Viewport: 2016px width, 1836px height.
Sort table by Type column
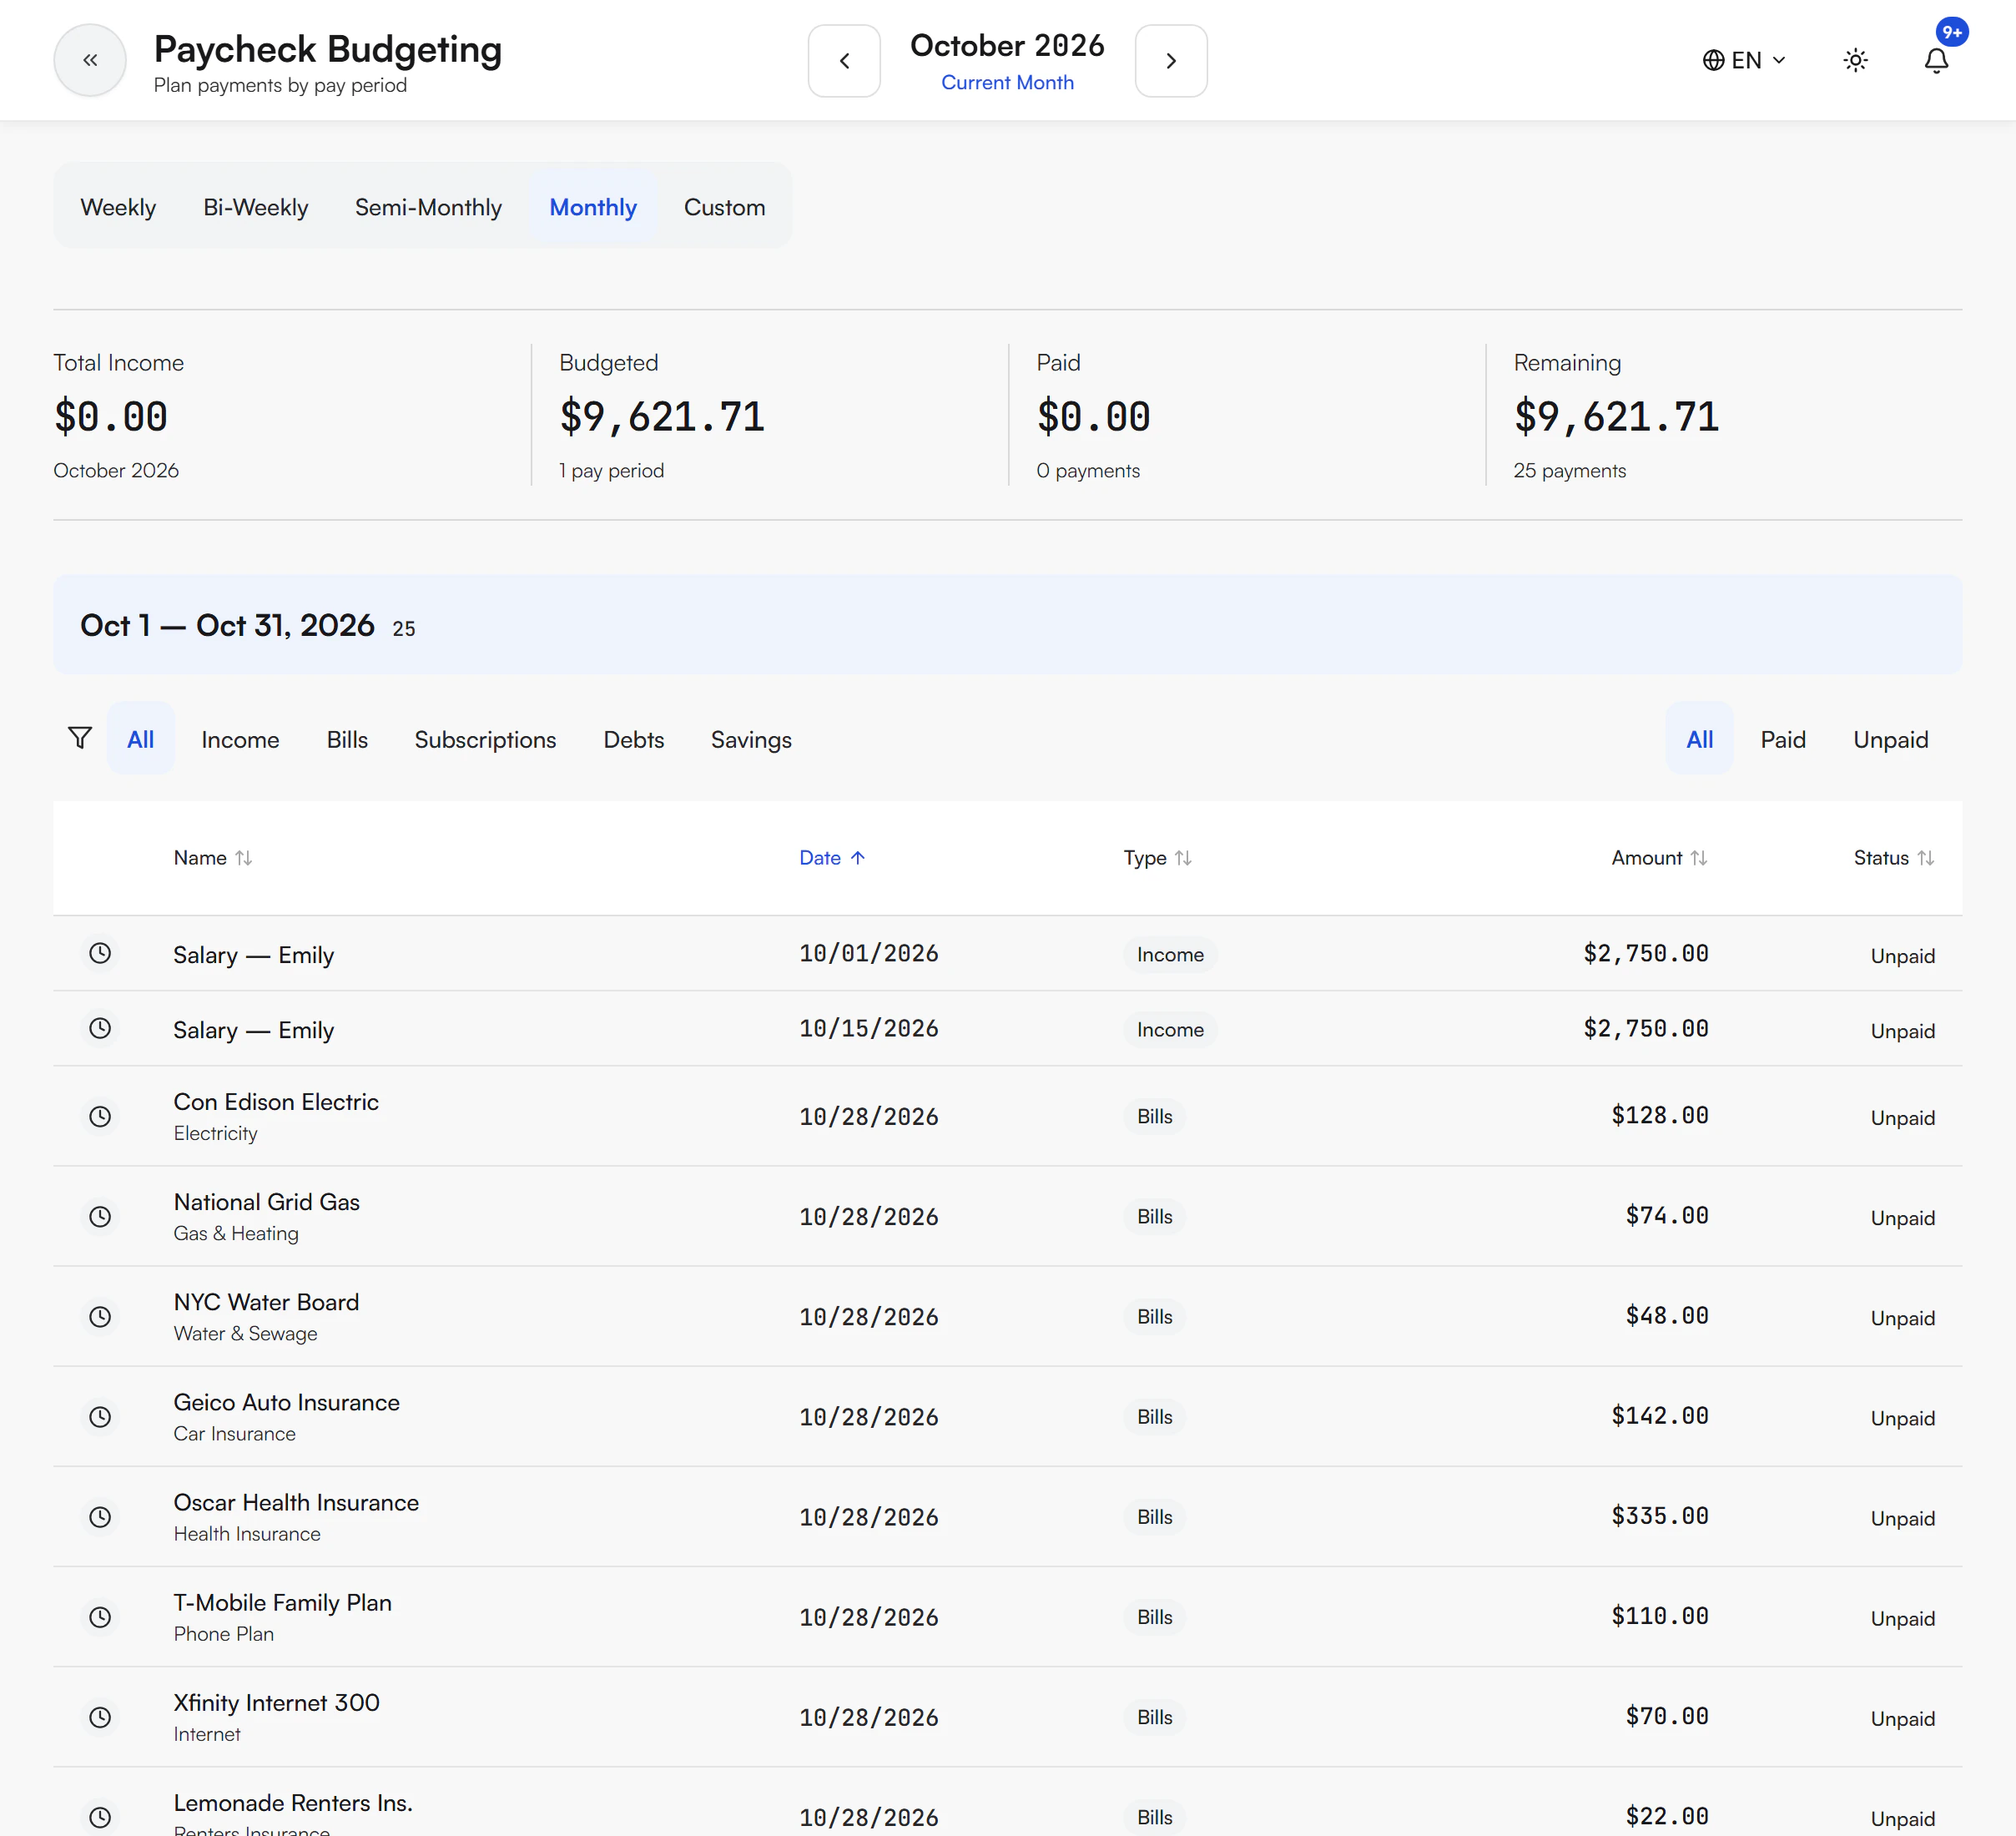pos(1157,858)
